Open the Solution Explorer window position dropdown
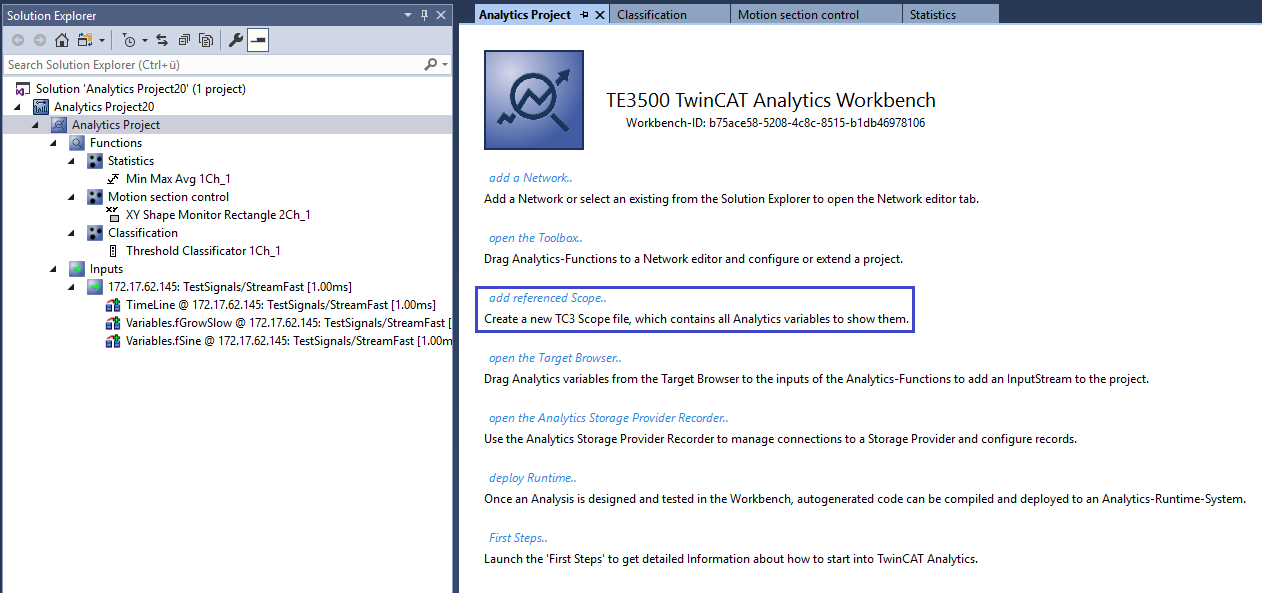Screen dimensions: 1262x593 pyautogui.click(x=408, y=15)
